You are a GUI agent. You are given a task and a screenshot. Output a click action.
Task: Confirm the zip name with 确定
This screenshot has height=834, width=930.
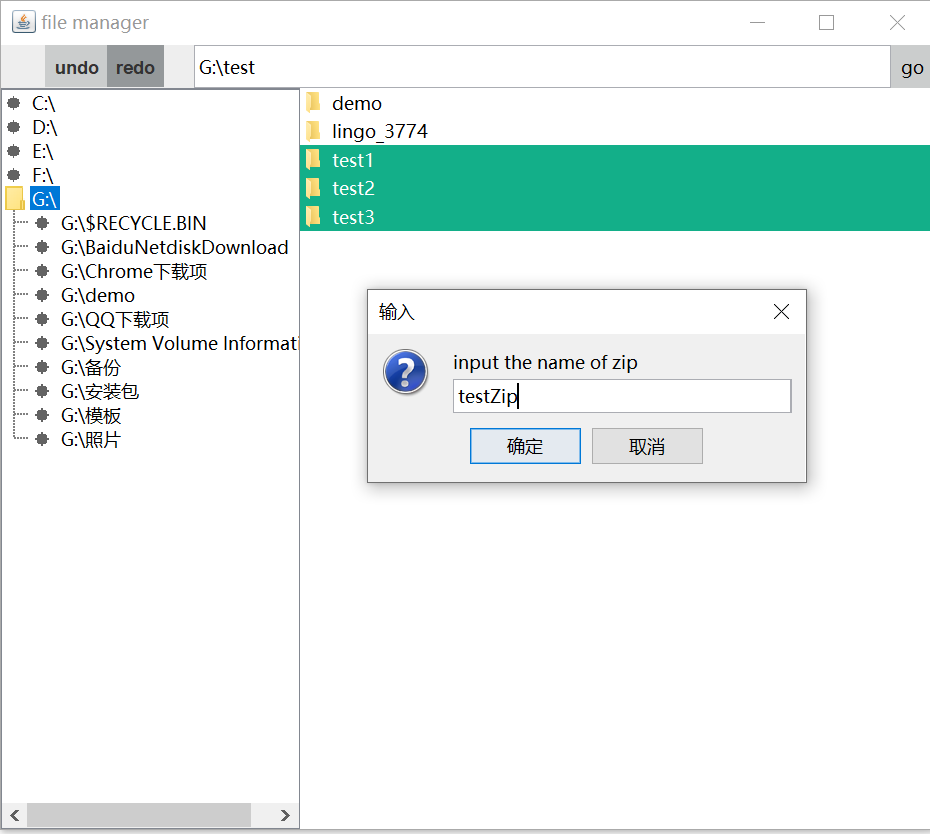point(525,446)
